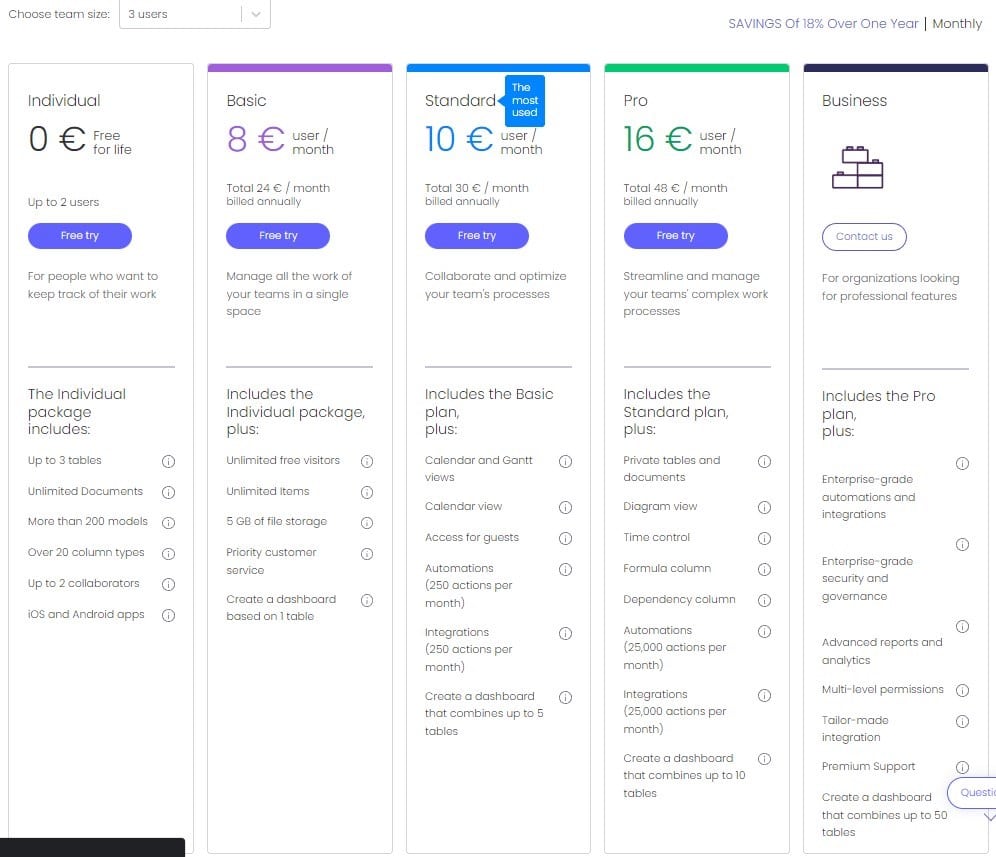Show info for 'Premium Support'
996x857 pixels.
click(x=963, y=767)
